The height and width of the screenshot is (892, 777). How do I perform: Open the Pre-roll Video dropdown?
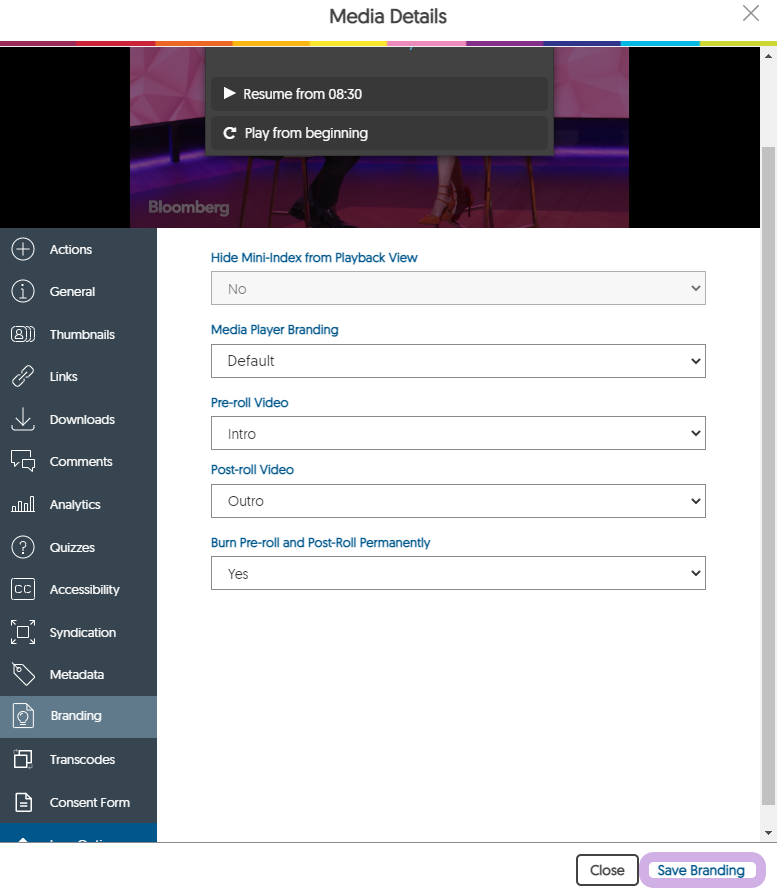click(x=458, y=434)
